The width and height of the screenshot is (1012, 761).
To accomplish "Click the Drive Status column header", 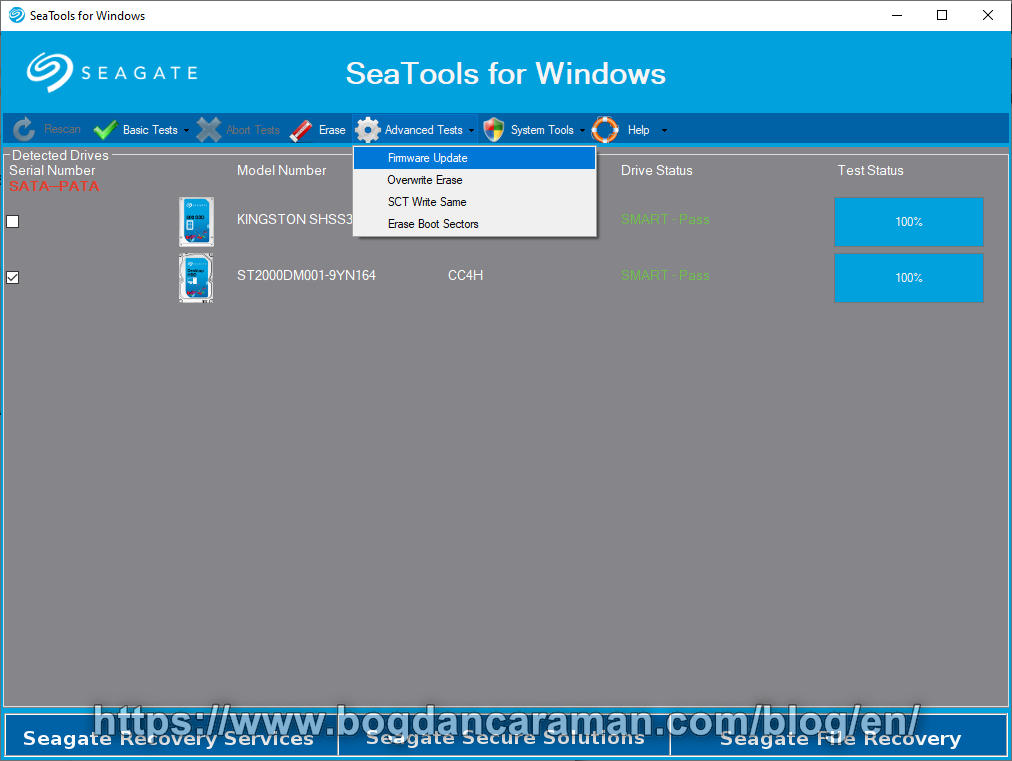I will (656, 170).
